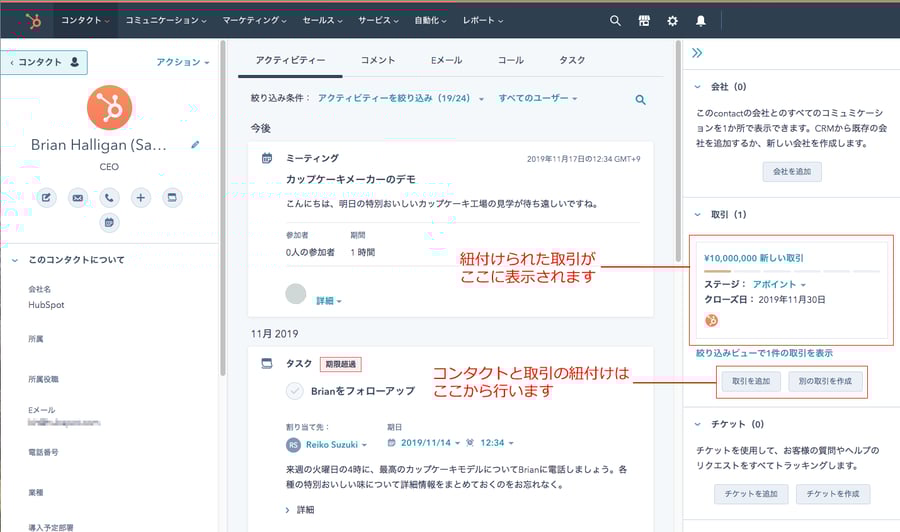Click the 会社を追加 button

(792, 172)
